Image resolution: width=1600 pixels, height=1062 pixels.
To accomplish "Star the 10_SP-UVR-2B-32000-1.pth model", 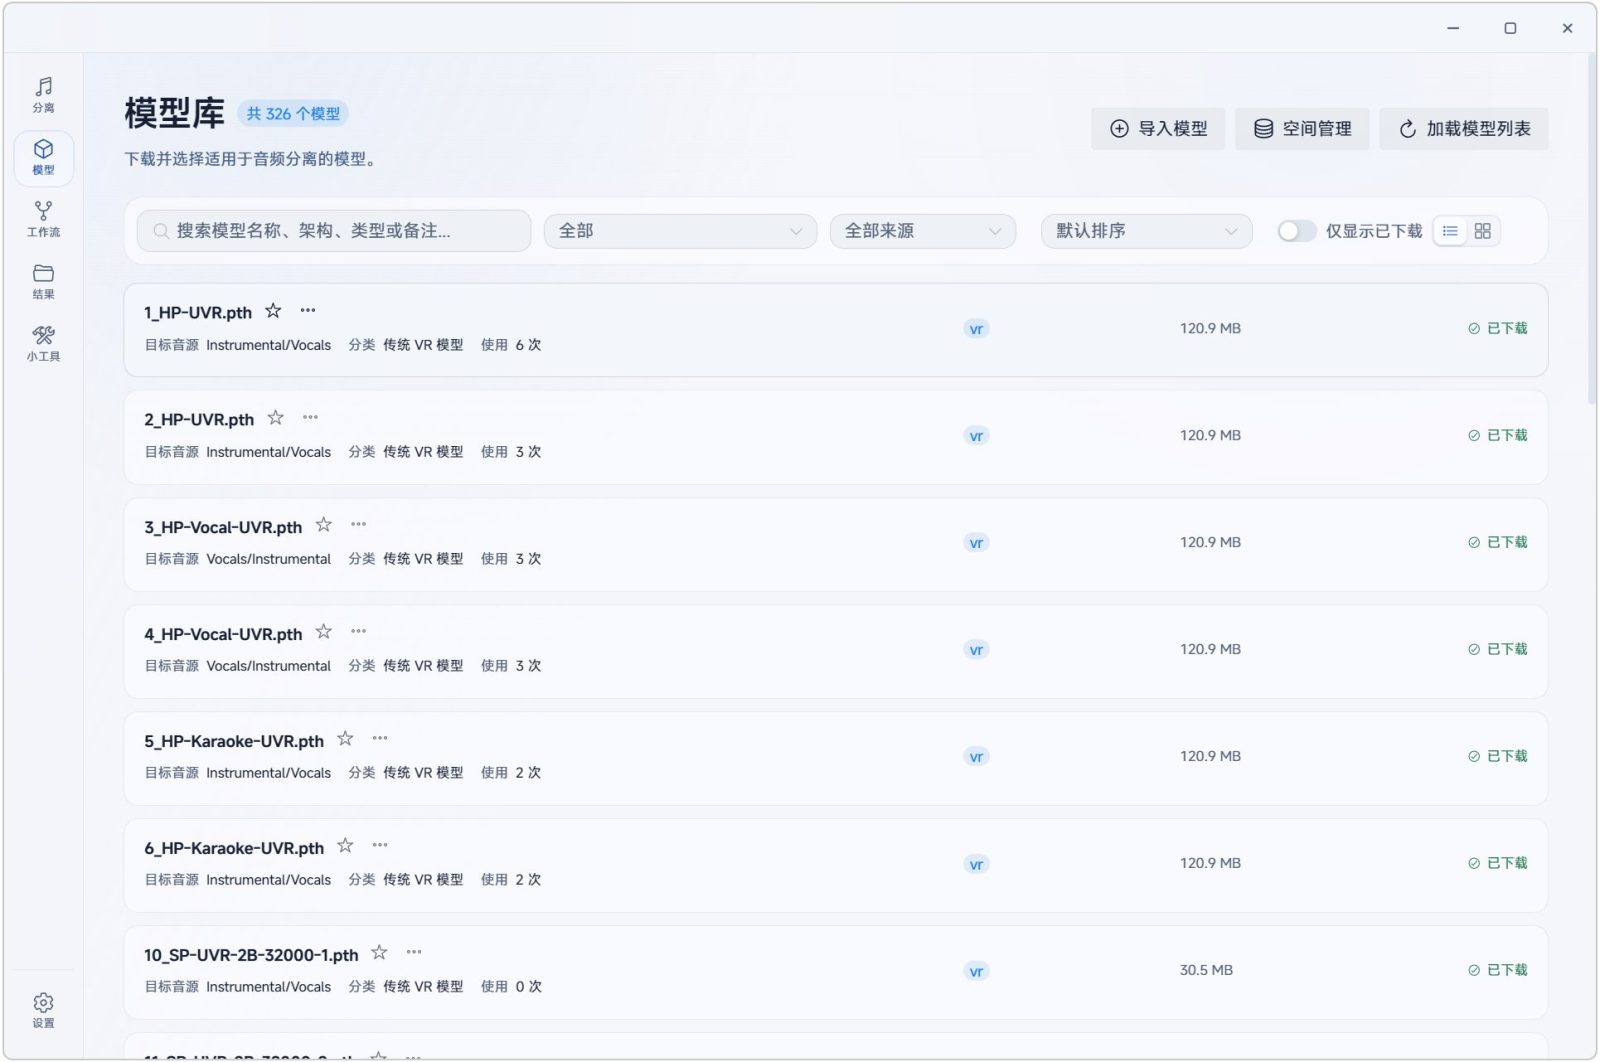I will click(379, 953).
